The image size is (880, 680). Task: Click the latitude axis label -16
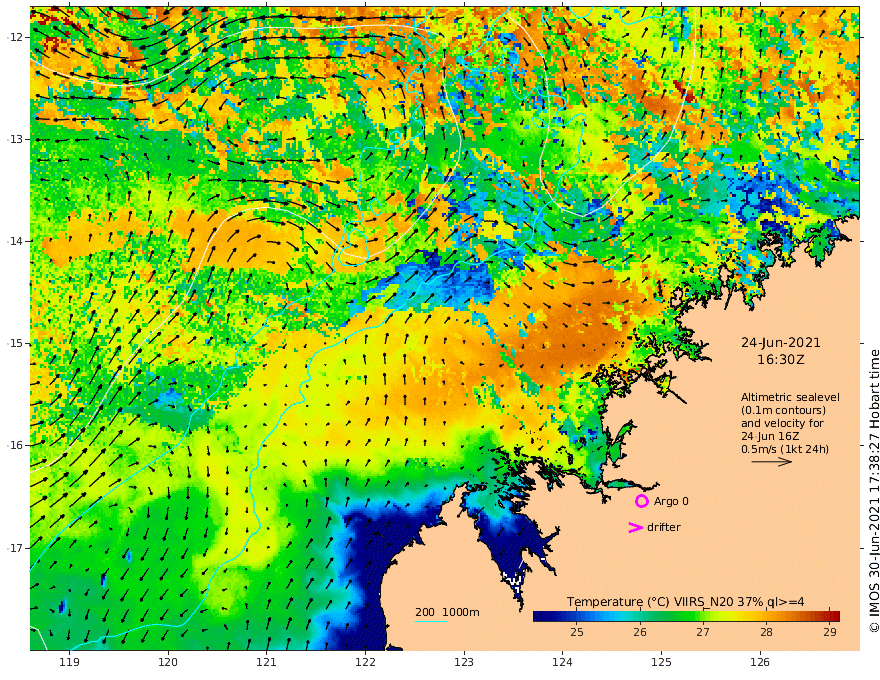click(15, 445)
